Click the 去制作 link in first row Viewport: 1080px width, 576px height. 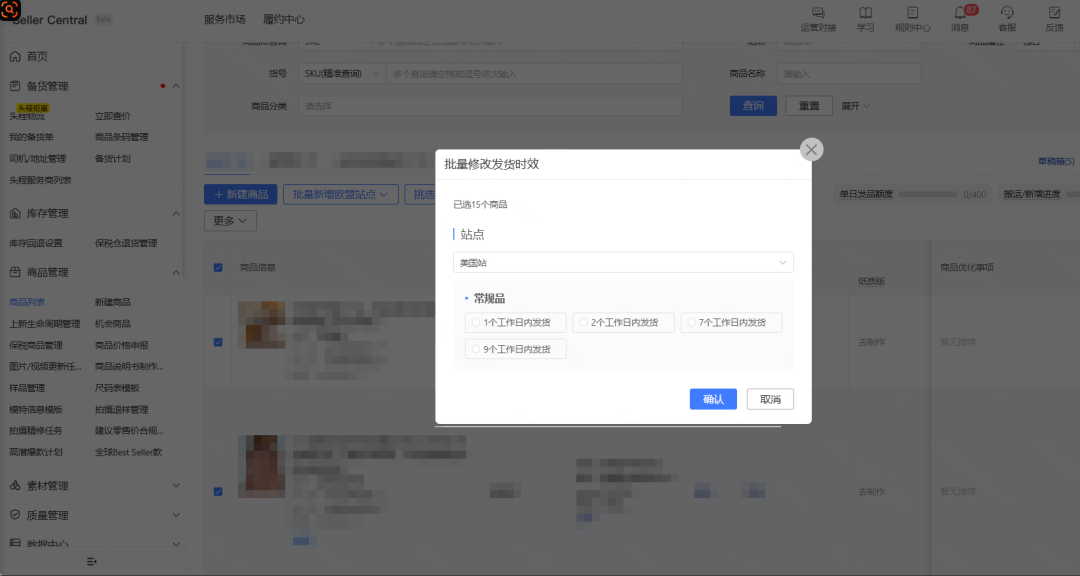(871, 342)
